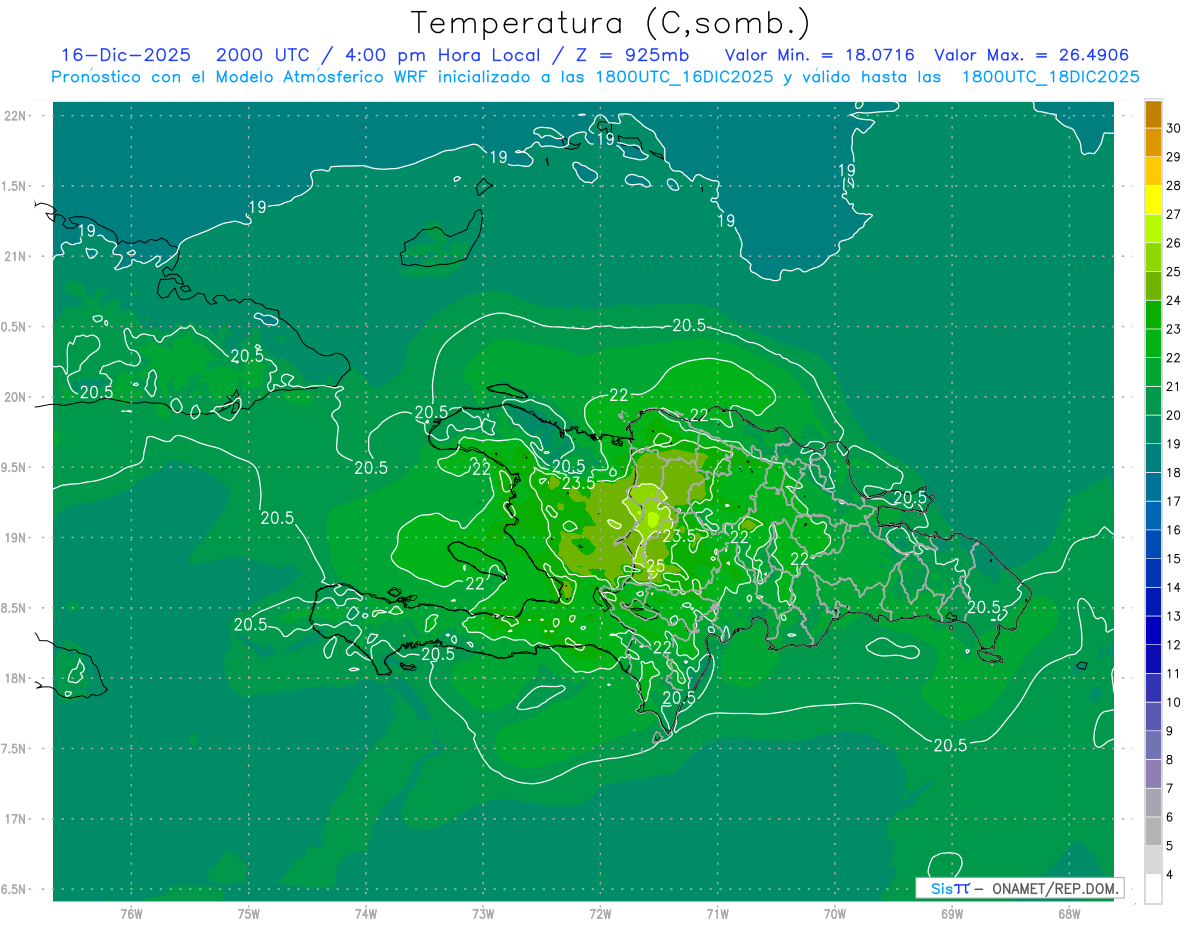The width and height of the screenshot is (1200, 927).
Task: Click the legend value "18"
Action: pyautogui.click(x=1176, y=473)
